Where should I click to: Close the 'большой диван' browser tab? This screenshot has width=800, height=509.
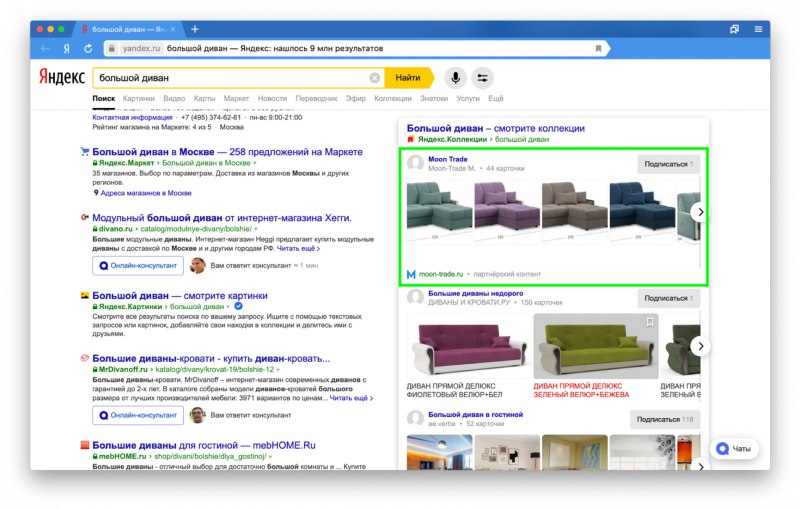tap(173, 29)
